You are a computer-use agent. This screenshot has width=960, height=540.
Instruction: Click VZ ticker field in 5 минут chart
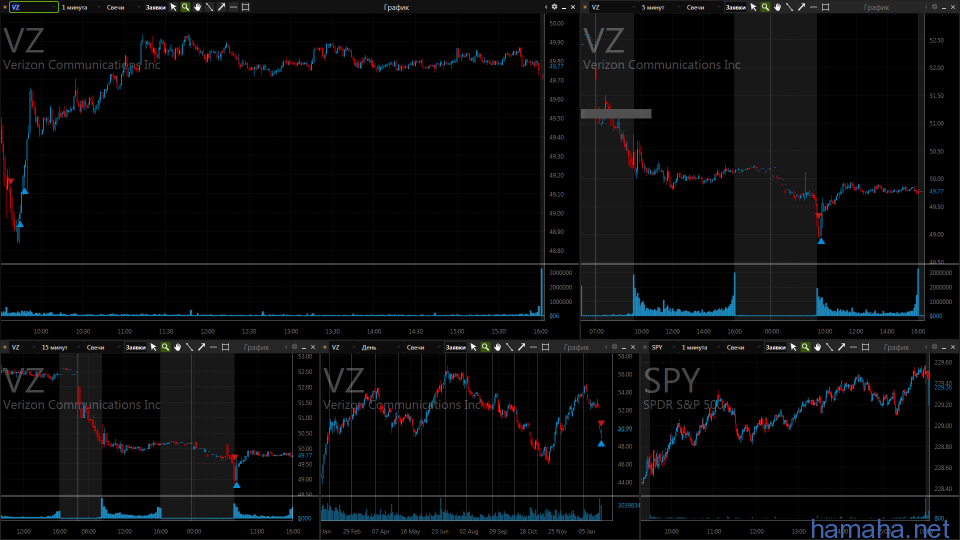pyautogui.click(x=613, y=7)
